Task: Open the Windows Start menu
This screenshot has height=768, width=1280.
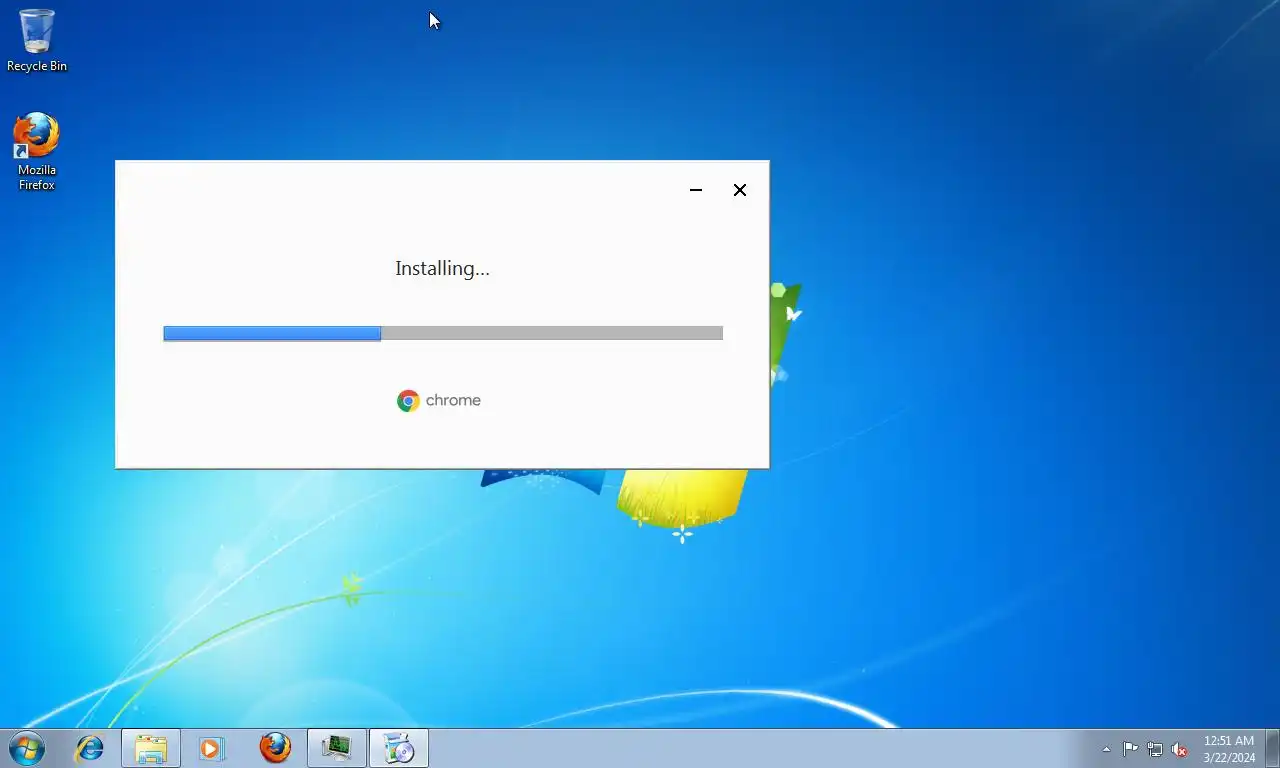Action: pos(27,748)
